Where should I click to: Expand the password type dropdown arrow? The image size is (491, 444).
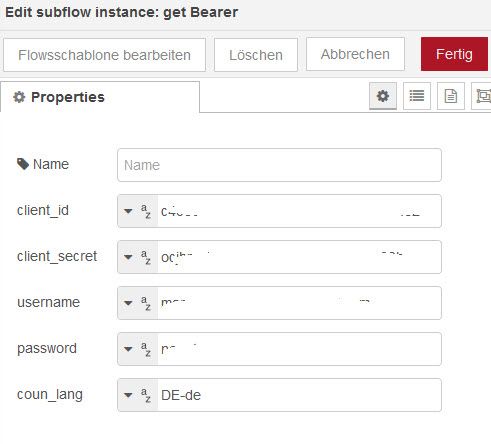[x=128, y=349]
